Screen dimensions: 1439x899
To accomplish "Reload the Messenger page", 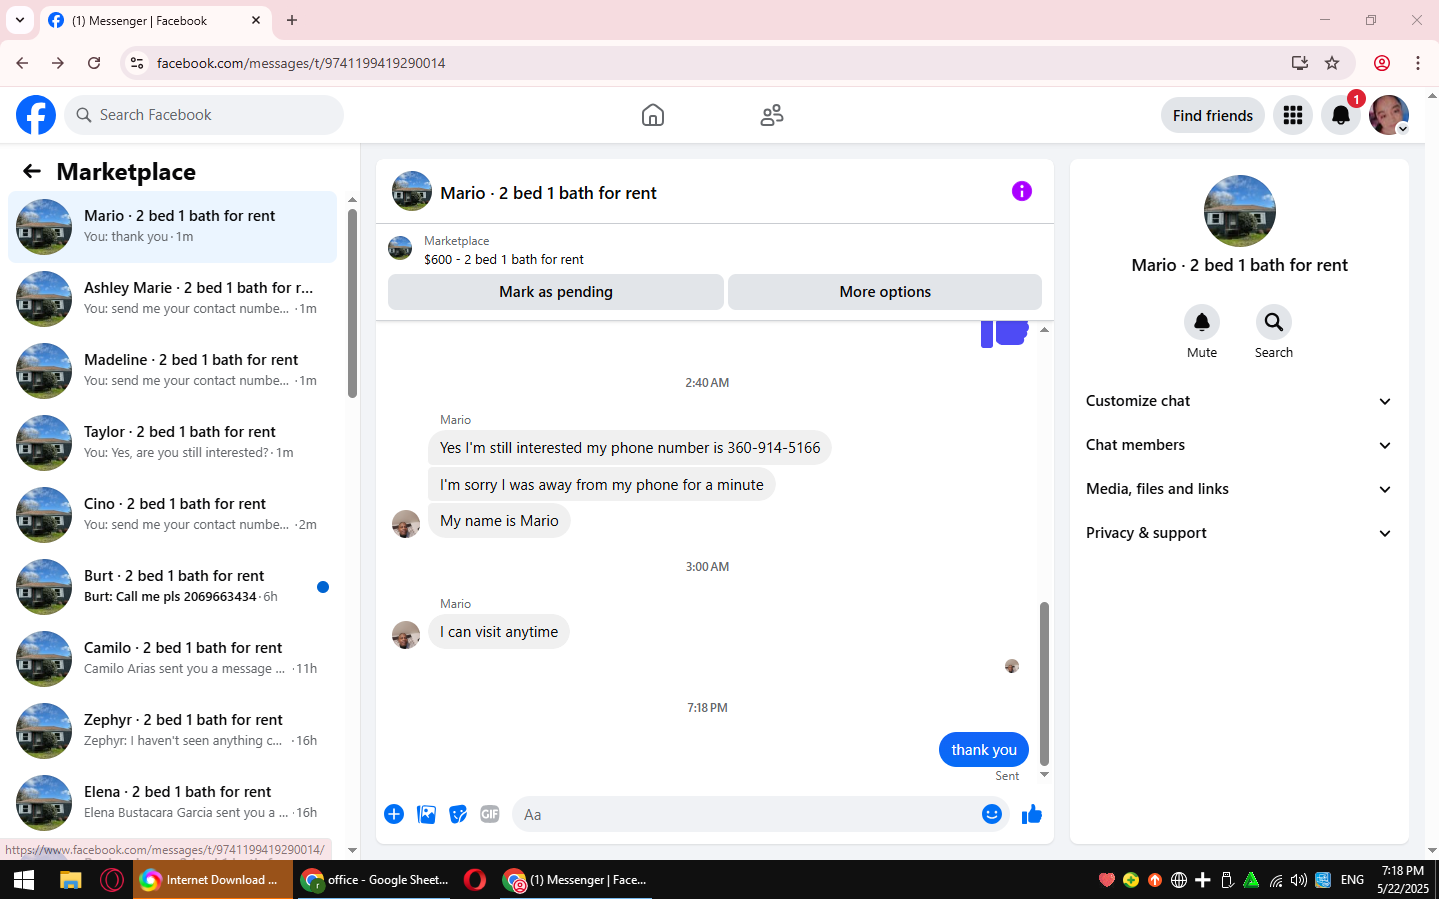I will tap(94, 63).
